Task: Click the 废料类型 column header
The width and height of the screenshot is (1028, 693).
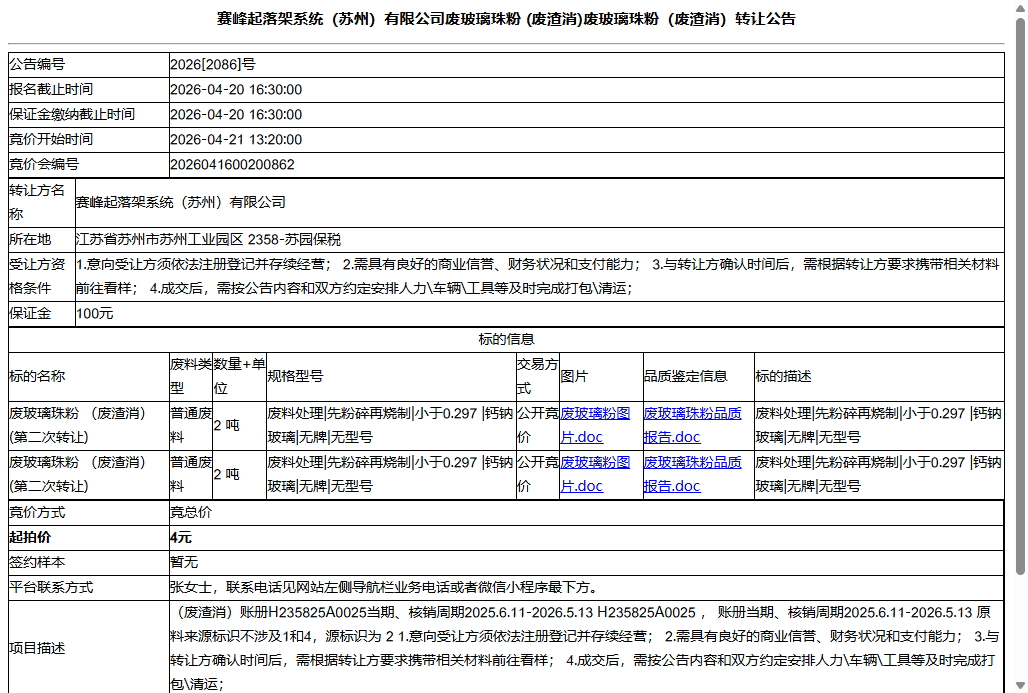Action: point(191,376)
